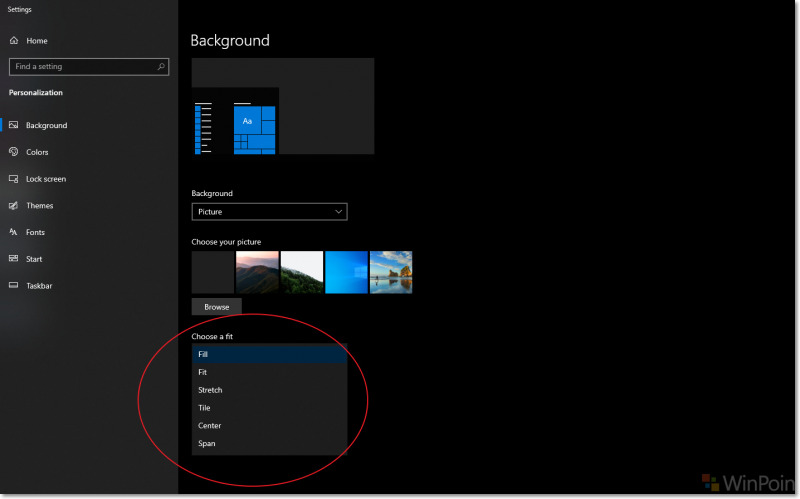Click the Background page title
The image size is (800, 499).
(x=230, y=40)
